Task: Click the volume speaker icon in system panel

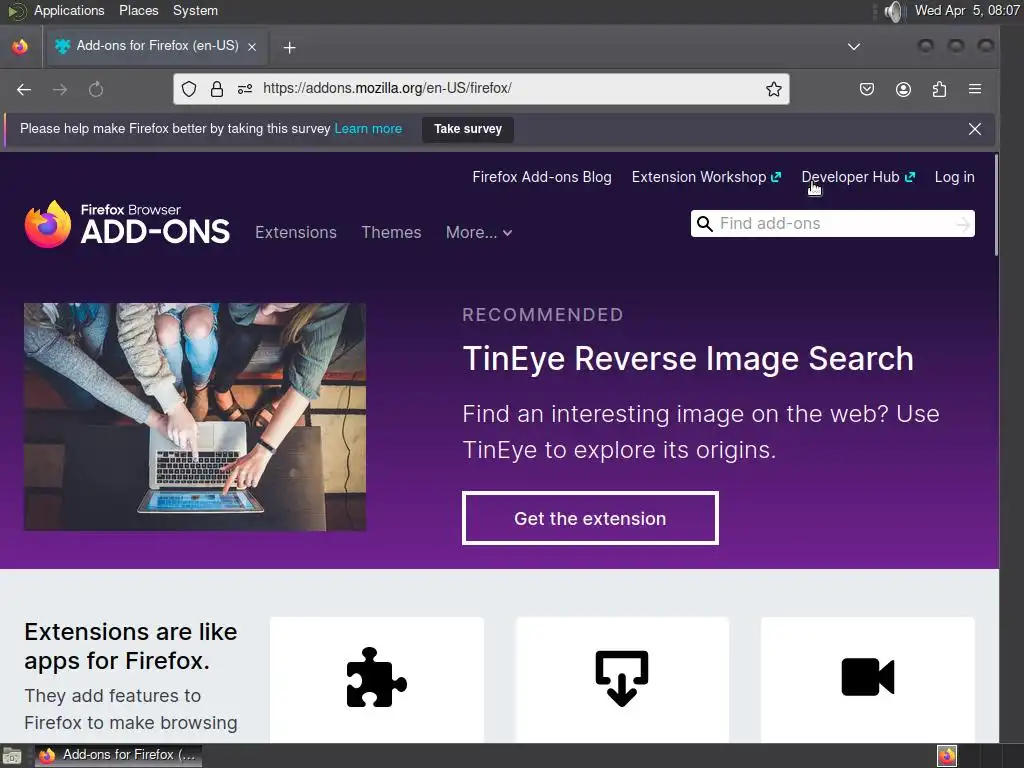Action: click(x=893, y=11)
